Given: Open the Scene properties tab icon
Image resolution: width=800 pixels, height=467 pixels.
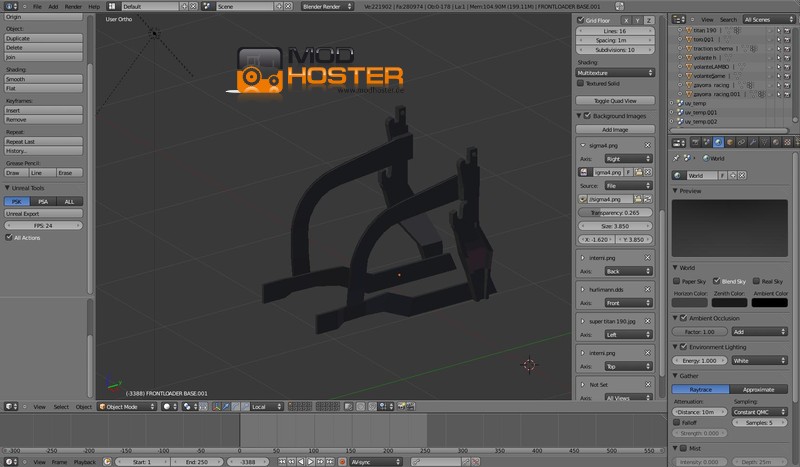Looking at the screenshot, I should [707, 142].
